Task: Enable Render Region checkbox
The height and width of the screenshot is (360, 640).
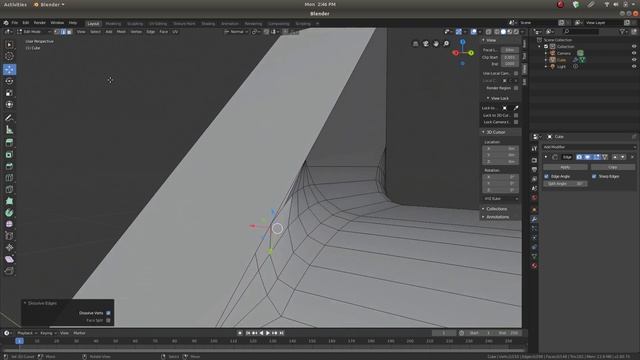Action: coord(516,88)
